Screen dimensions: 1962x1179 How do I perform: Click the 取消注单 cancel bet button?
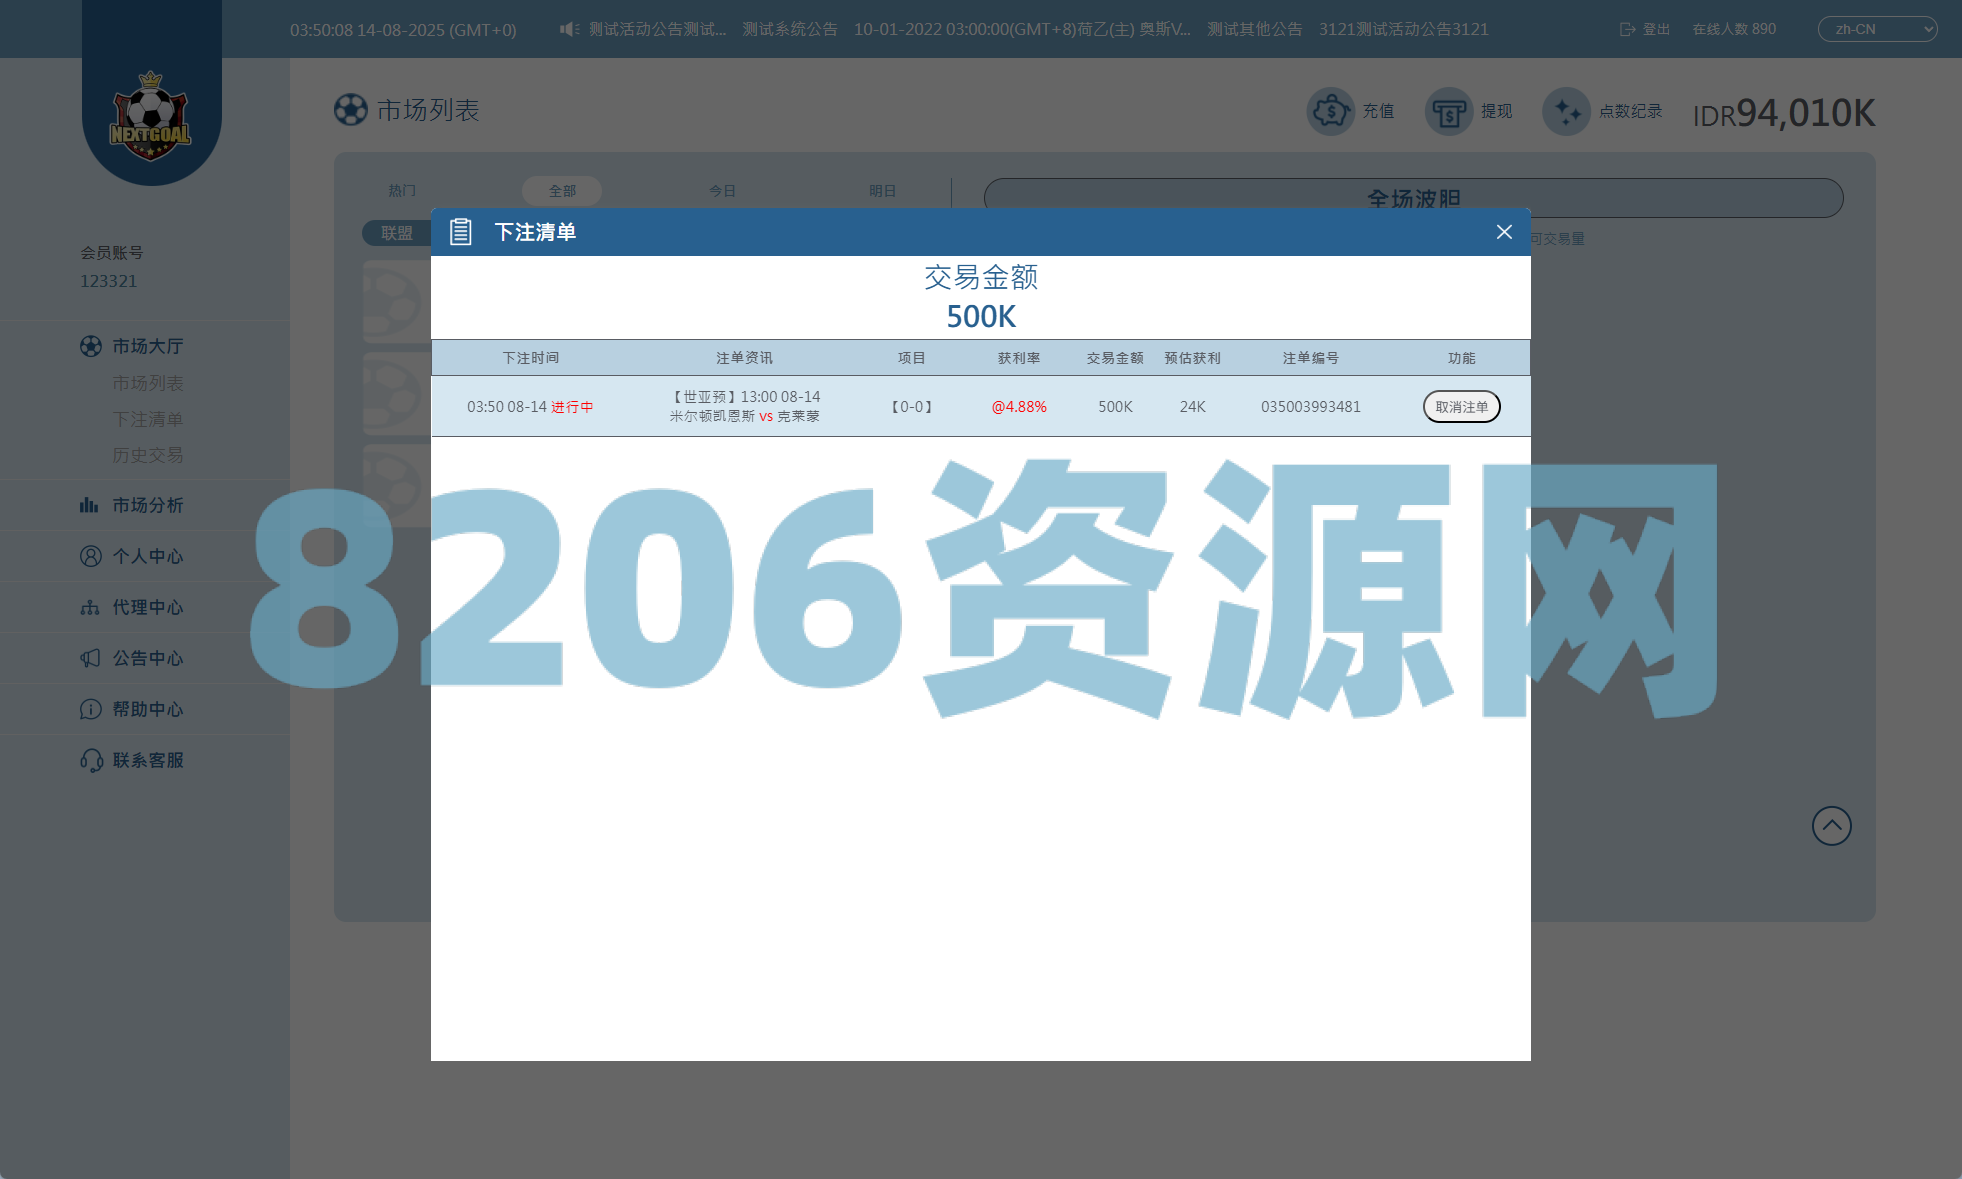point(1461,407)
